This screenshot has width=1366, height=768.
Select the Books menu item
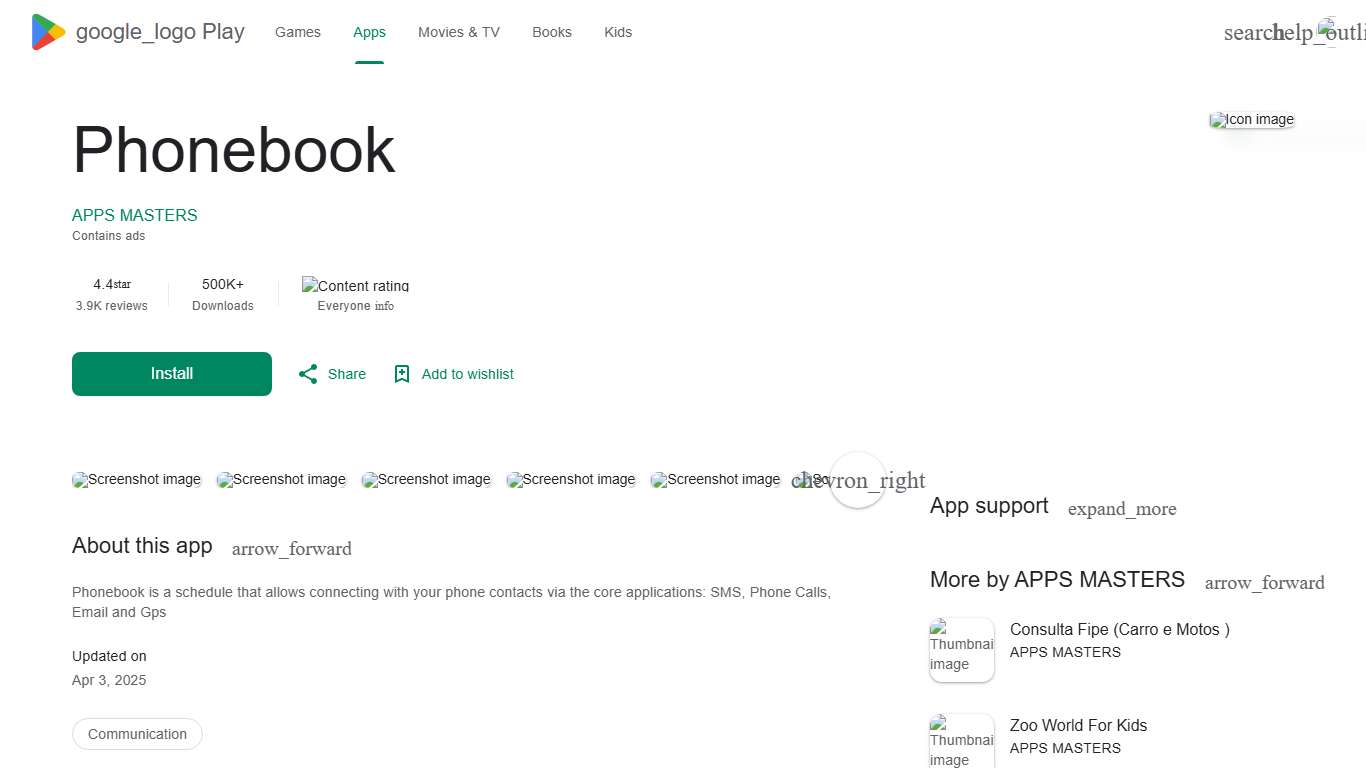click(551, 31)
